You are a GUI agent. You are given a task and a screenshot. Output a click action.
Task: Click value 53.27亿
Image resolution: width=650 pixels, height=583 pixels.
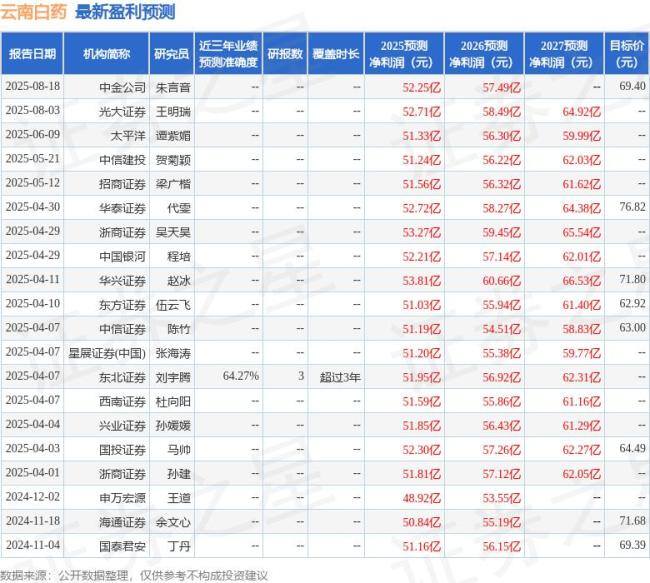point(422,232)
